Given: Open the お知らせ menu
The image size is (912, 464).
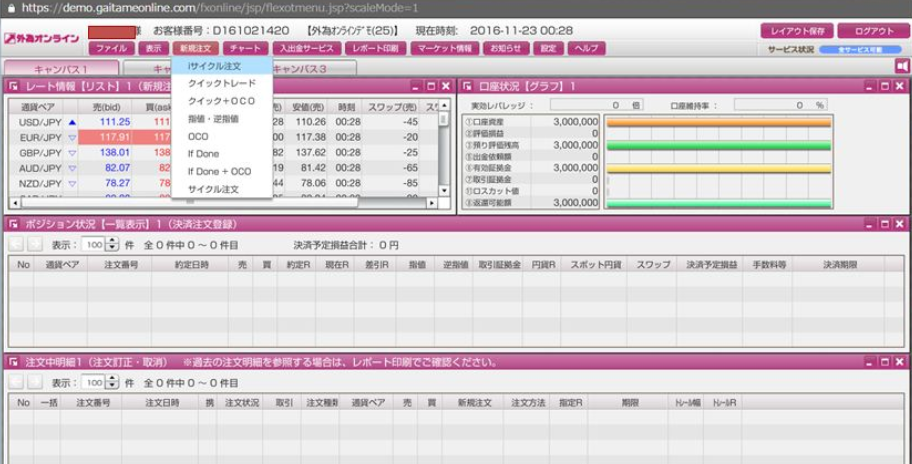Looking at the screenshot, I should click(506, 49).
